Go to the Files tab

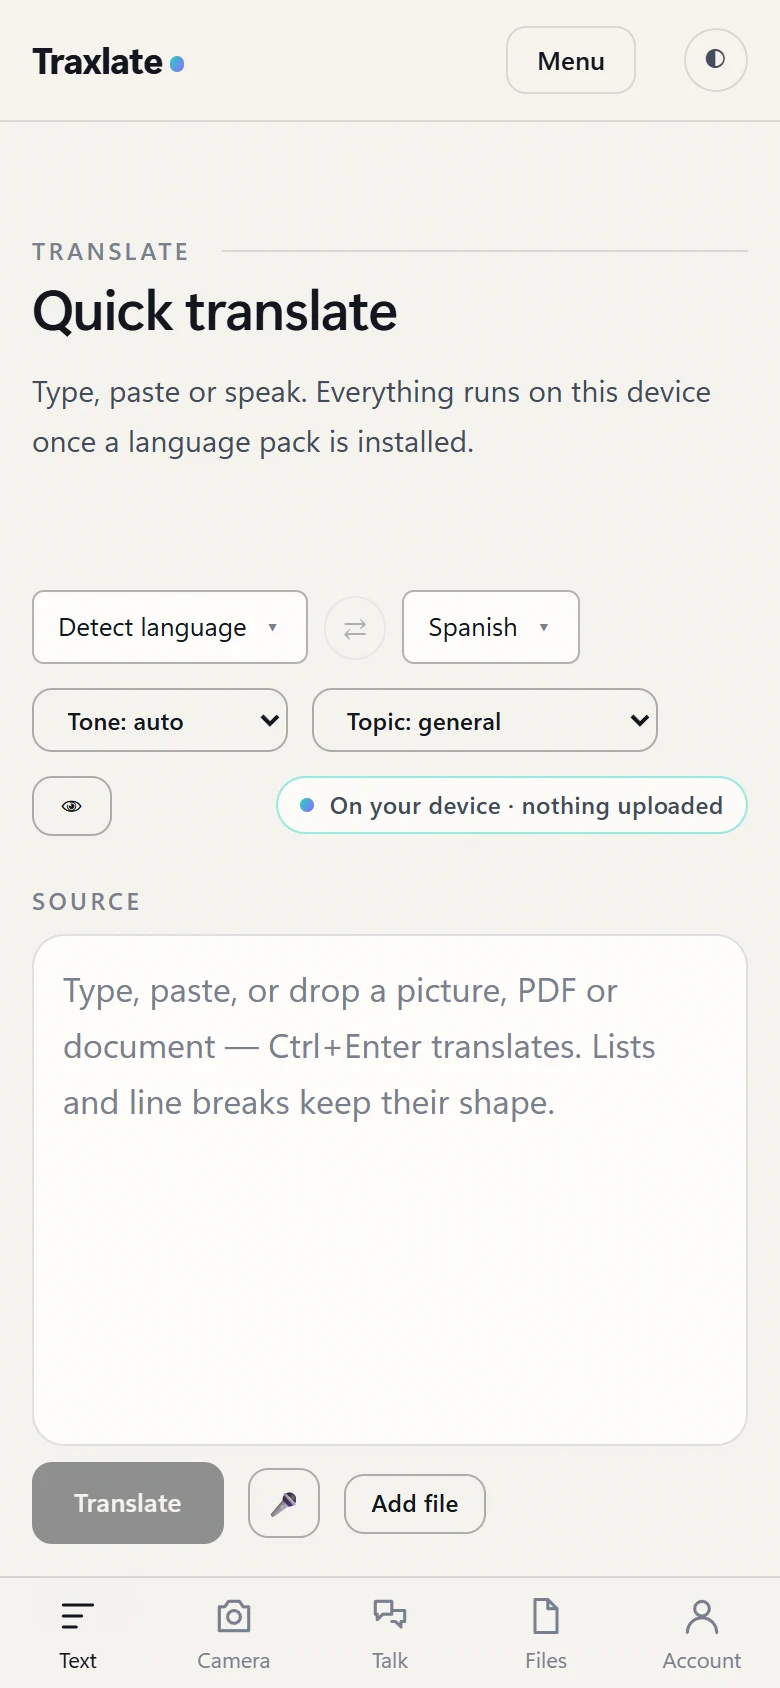point(546,1634)
